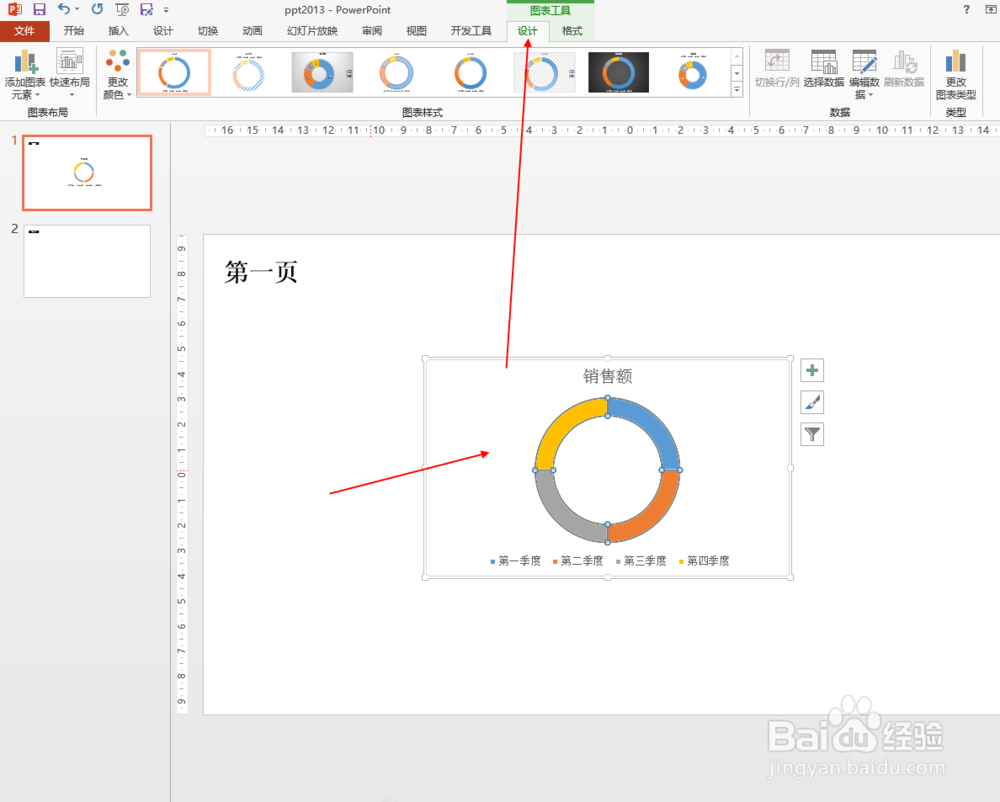Click the green plus Chart Elements button beside chart
The width and height of the screenshot is (1000, 802).
(x=811, y=370)
